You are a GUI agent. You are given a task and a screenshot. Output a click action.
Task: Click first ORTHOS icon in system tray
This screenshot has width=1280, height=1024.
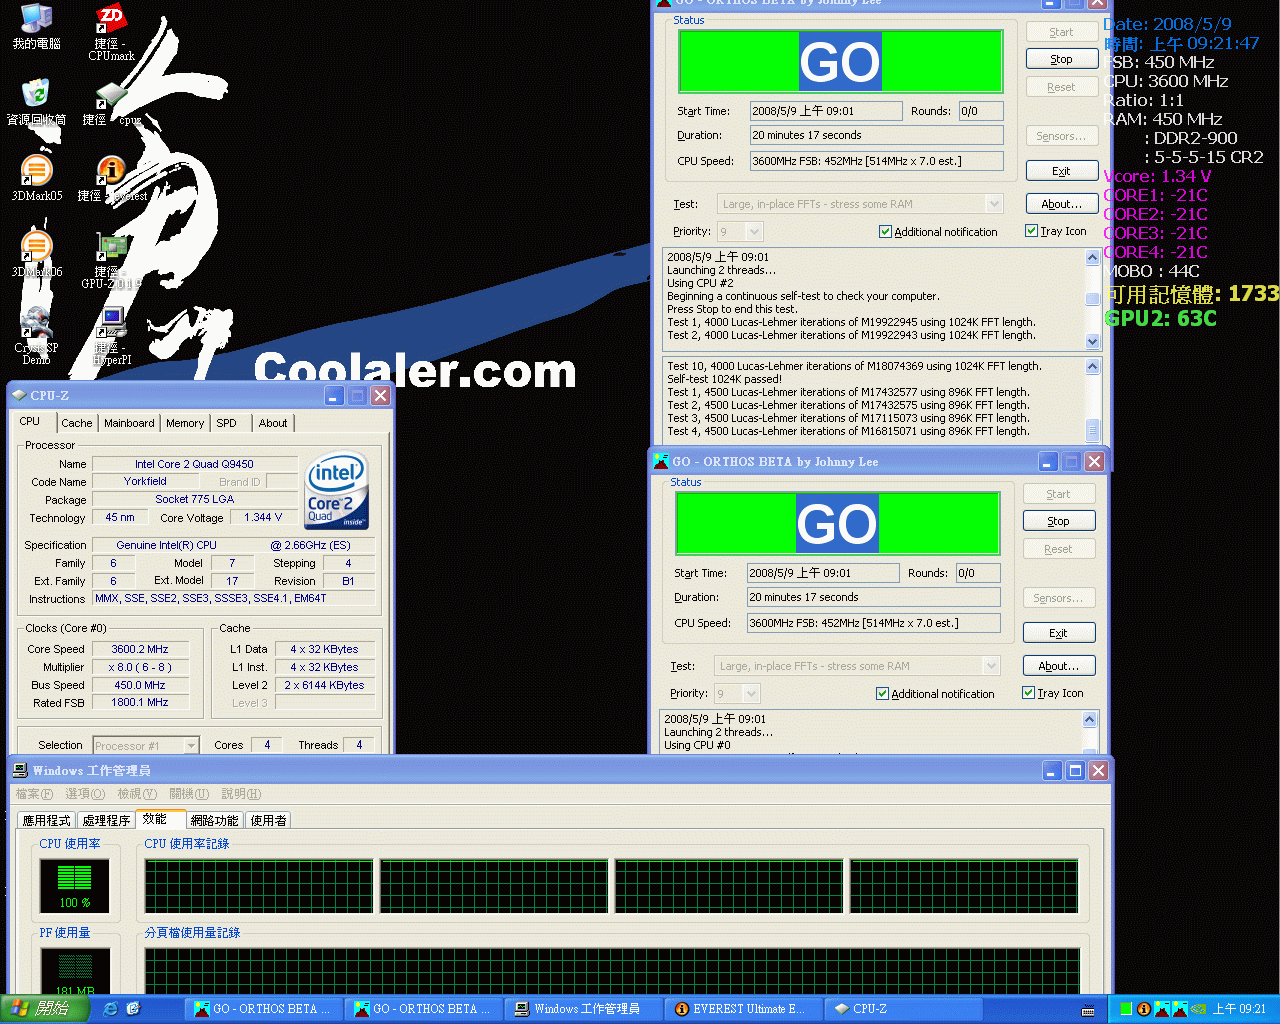pyautogui.click(x=1162, y=1009)
